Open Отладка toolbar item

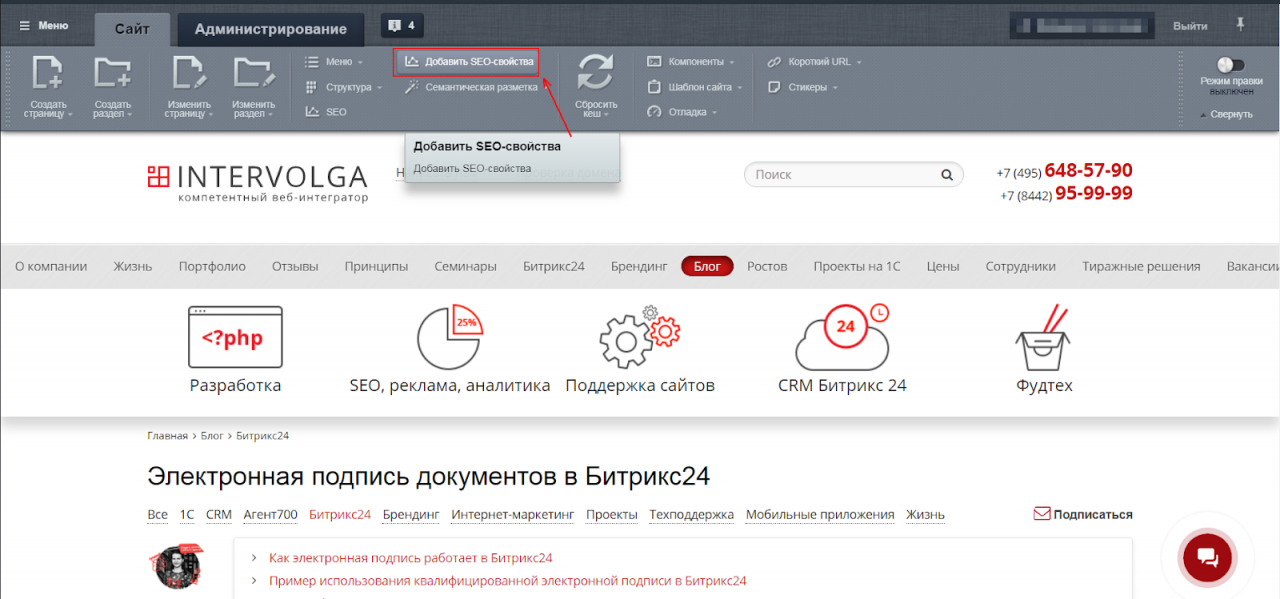pos(682,112)
